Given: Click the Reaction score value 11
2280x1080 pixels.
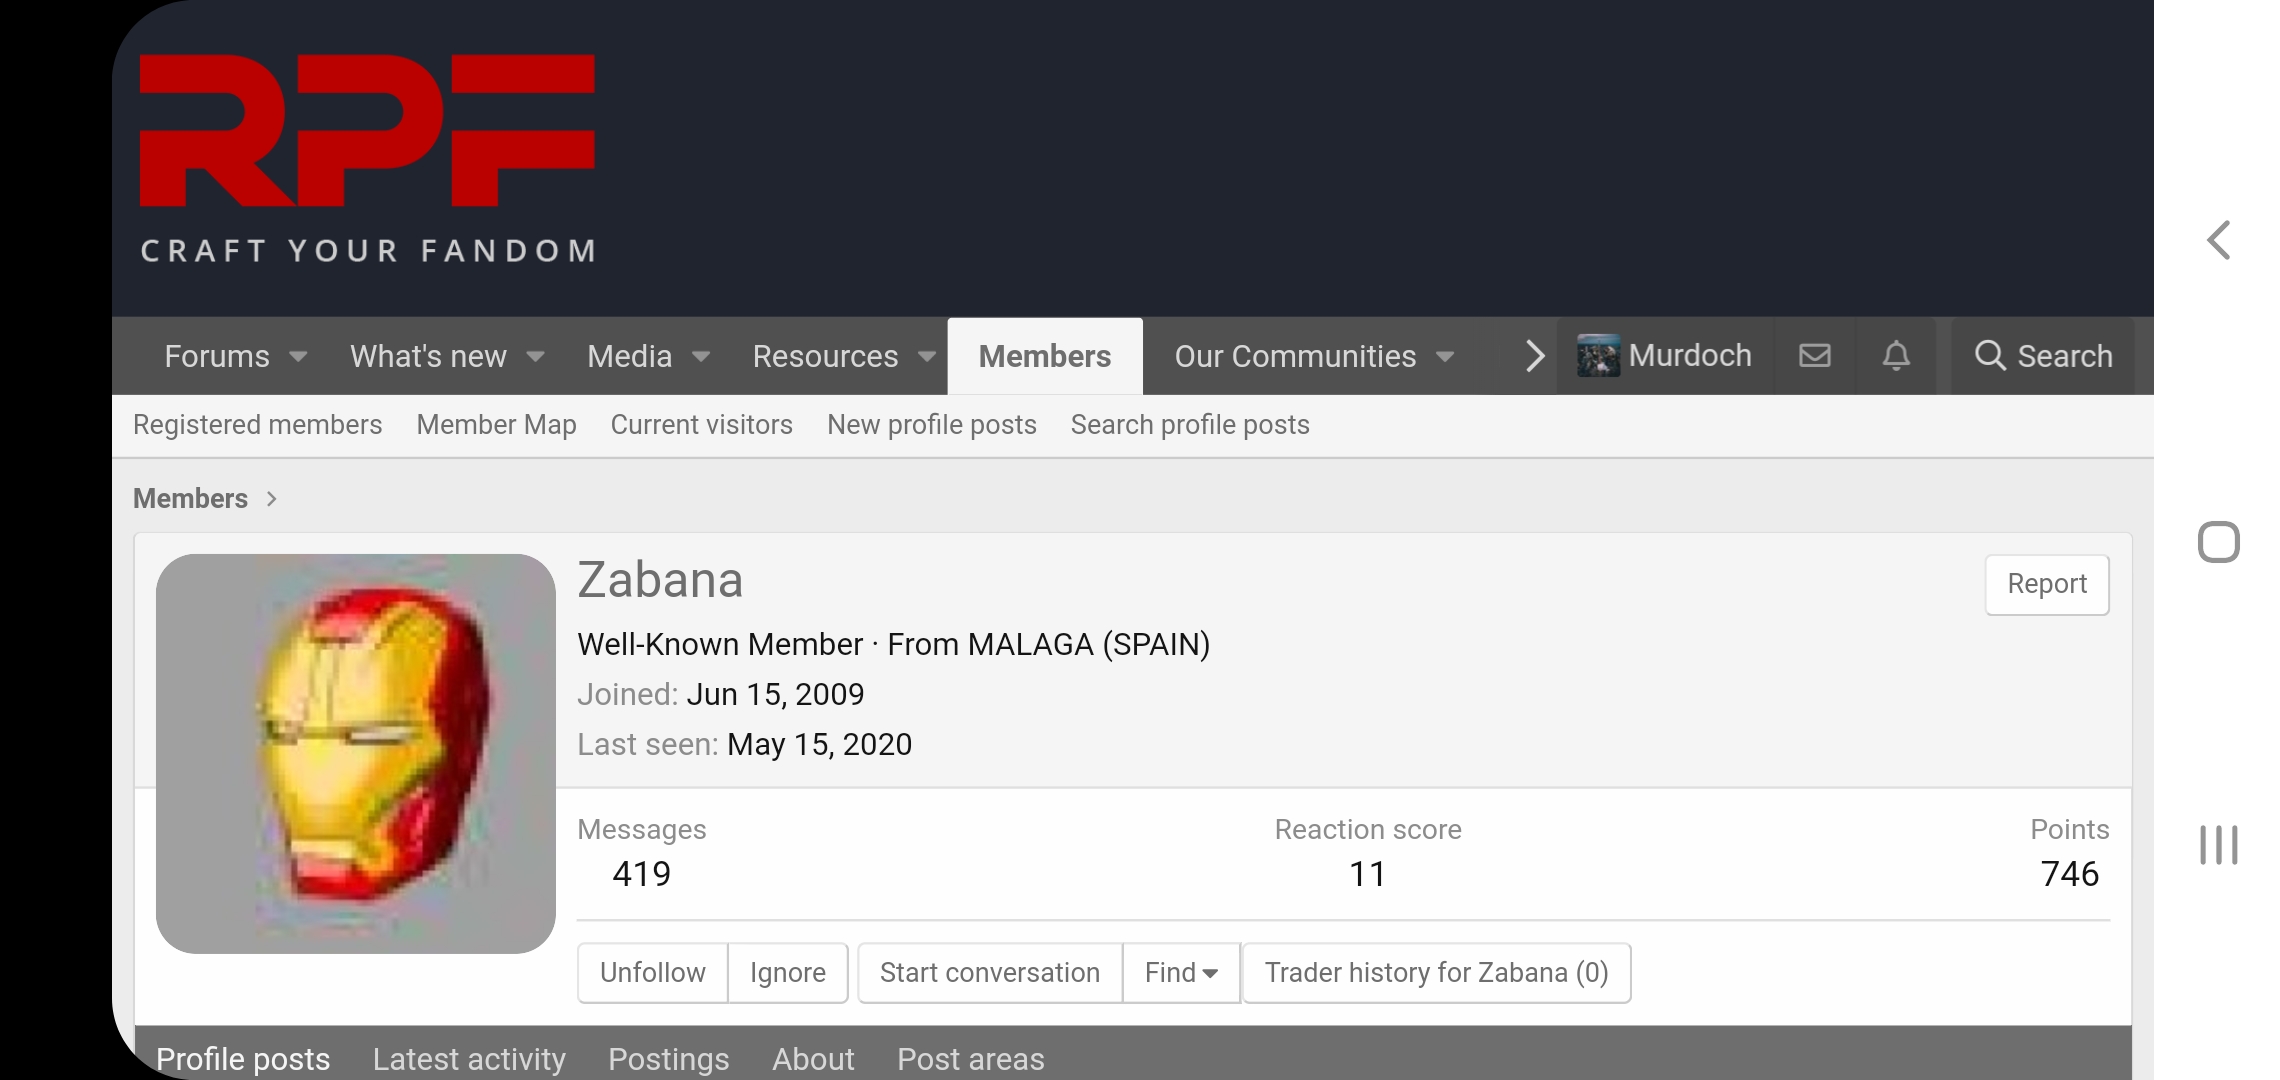Looking at the screenshot, I should pyautogui.click(x=1367, y=874).
